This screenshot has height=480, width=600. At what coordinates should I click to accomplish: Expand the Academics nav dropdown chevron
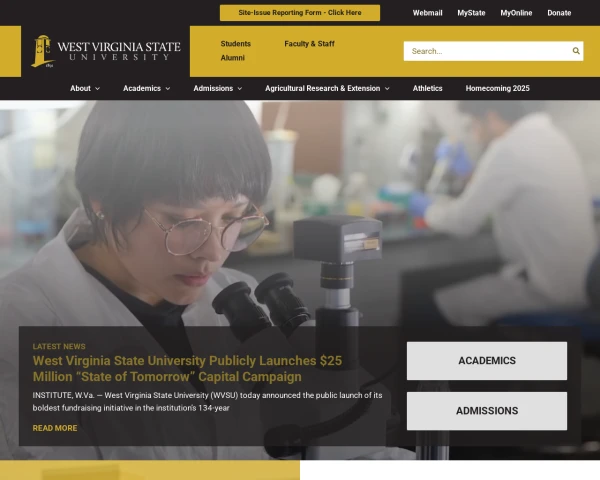click(168, 88)
